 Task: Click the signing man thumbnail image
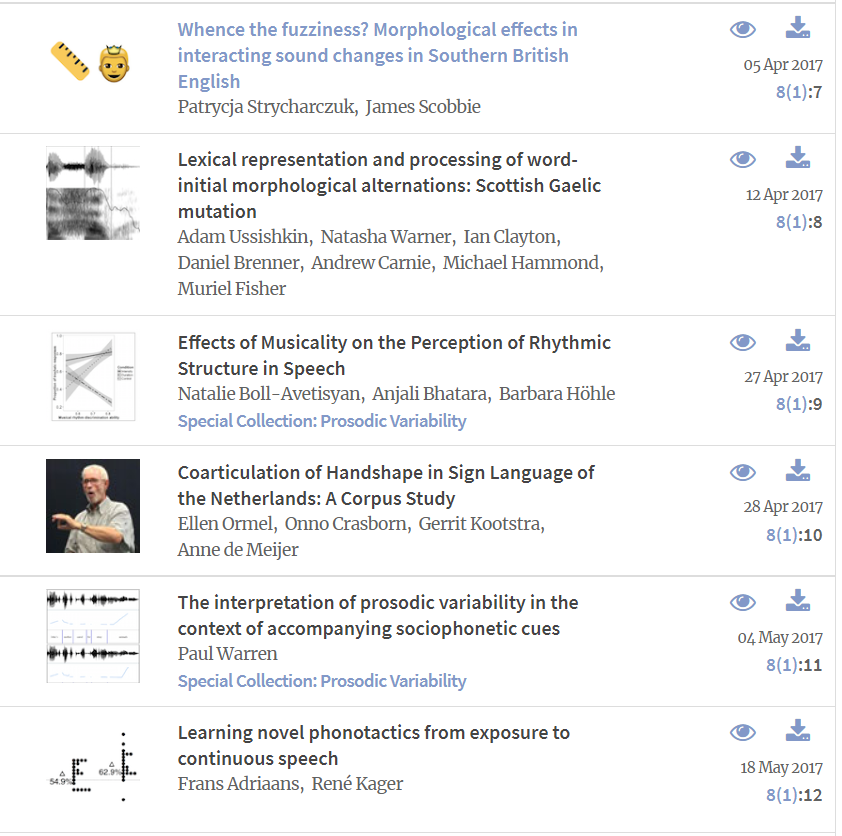tap(93, 506)
